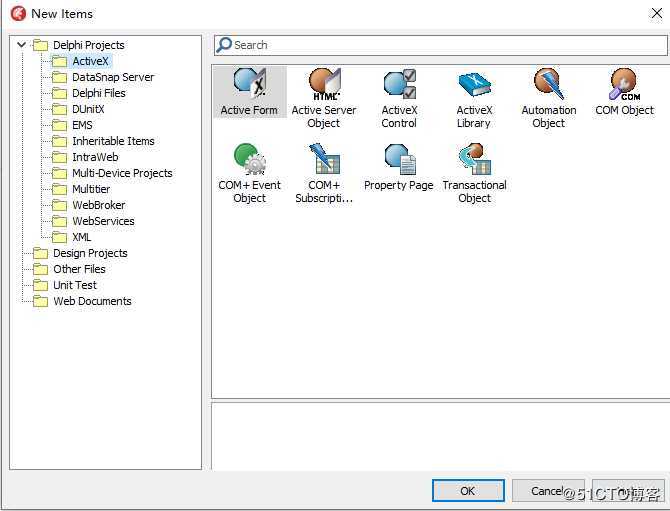
Task: Open the WebBroker category
Action: click(x=99, y=205)
